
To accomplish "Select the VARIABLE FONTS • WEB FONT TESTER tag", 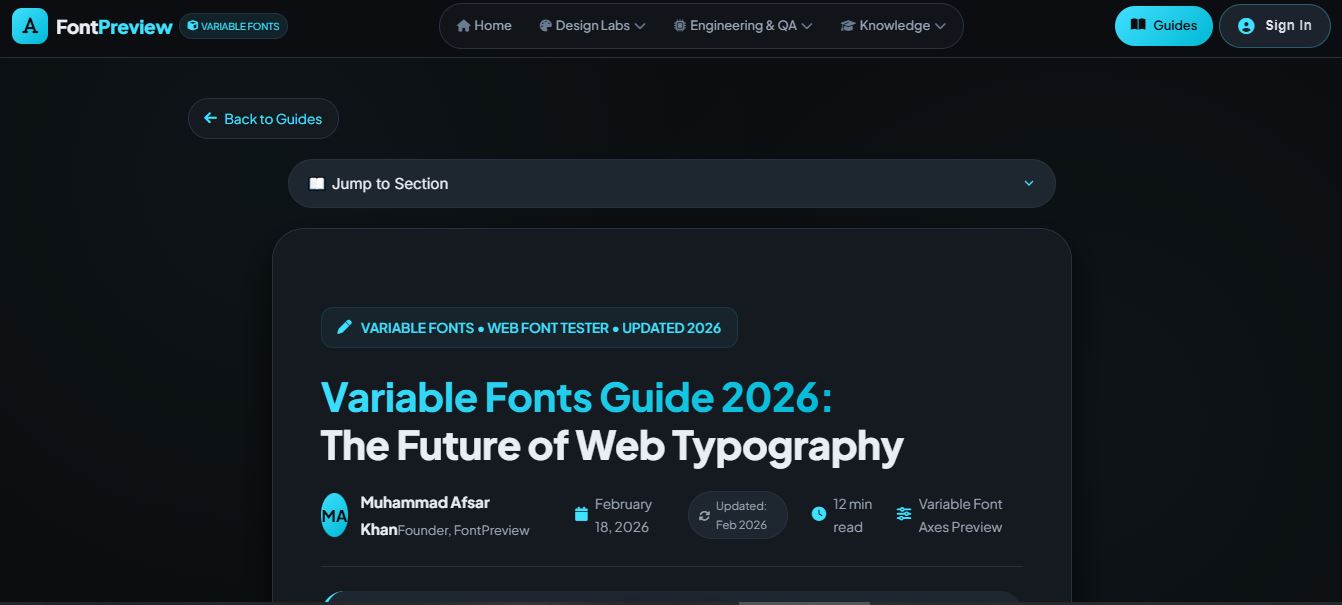I will click(529, 327).
